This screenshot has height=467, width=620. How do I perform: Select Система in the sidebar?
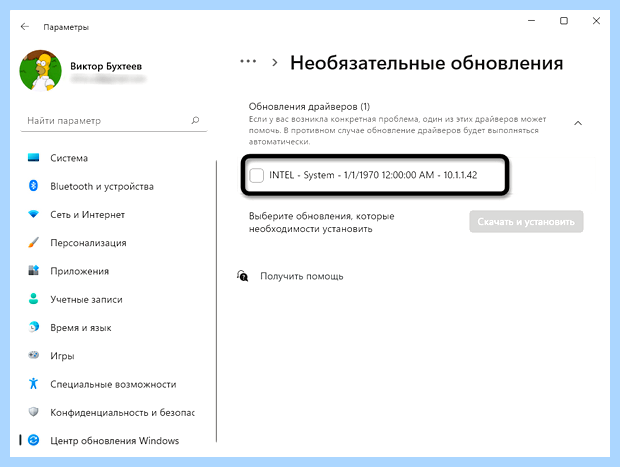[x=69, y=158]
